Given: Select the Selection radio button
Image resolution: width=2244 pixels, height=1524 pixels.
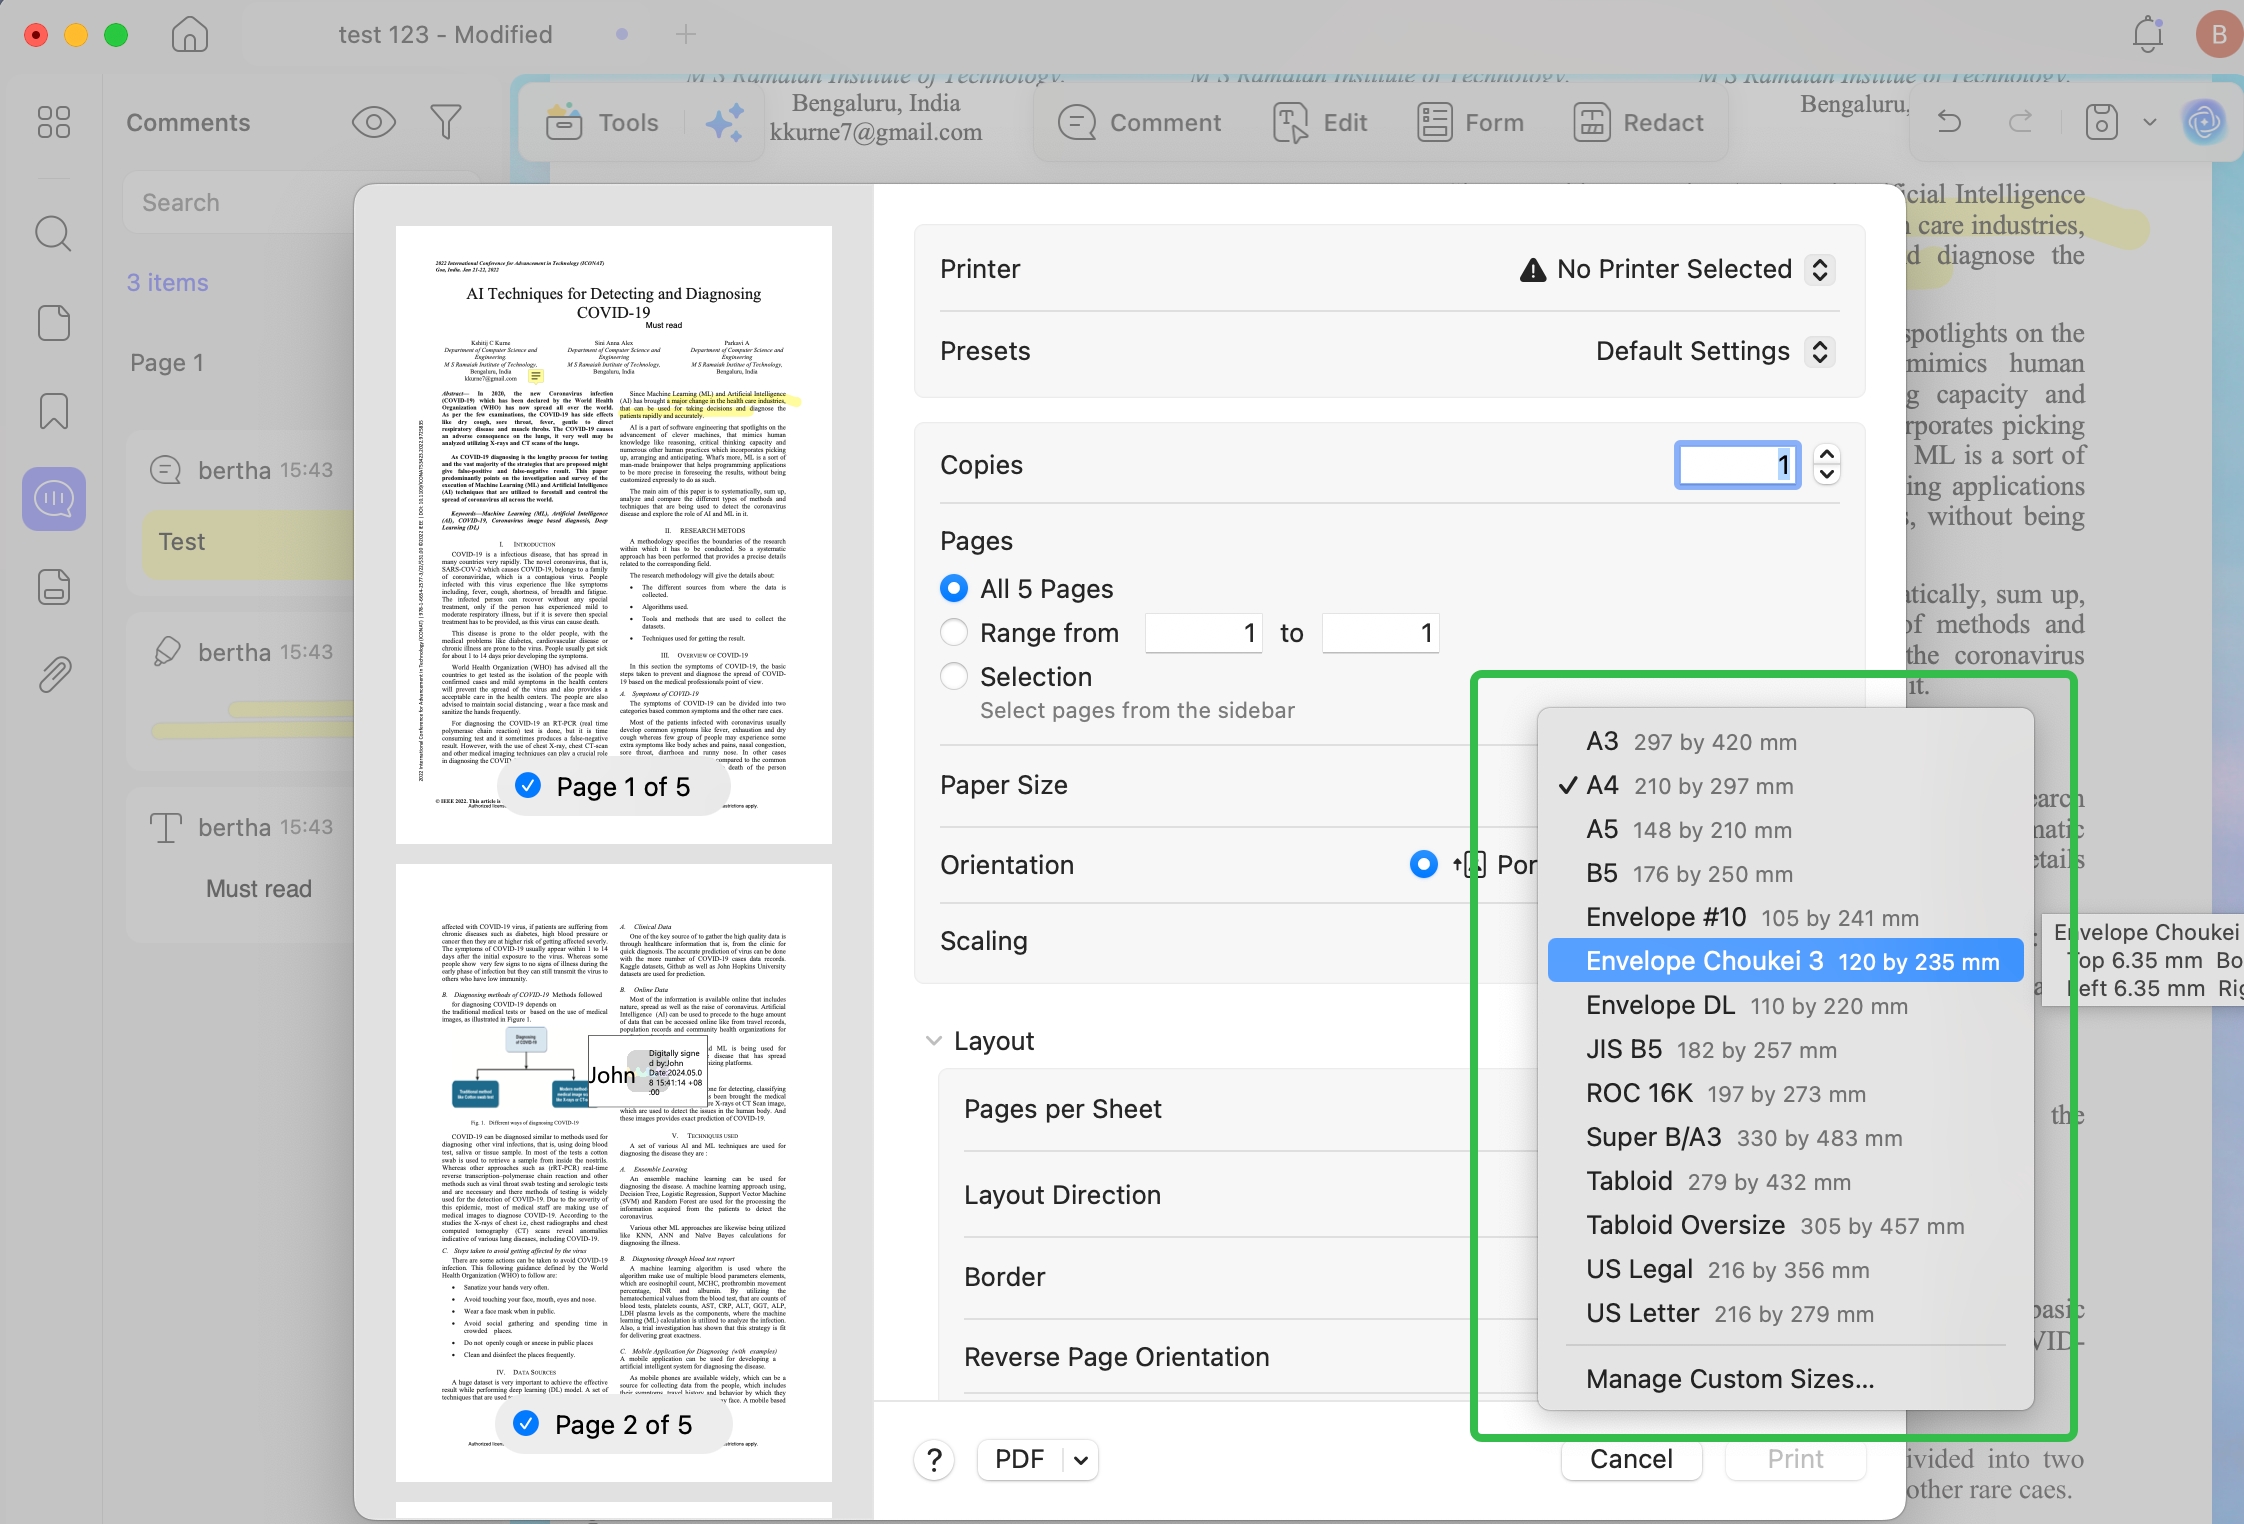Looking at the screenshot, I should tap(954, 676).
